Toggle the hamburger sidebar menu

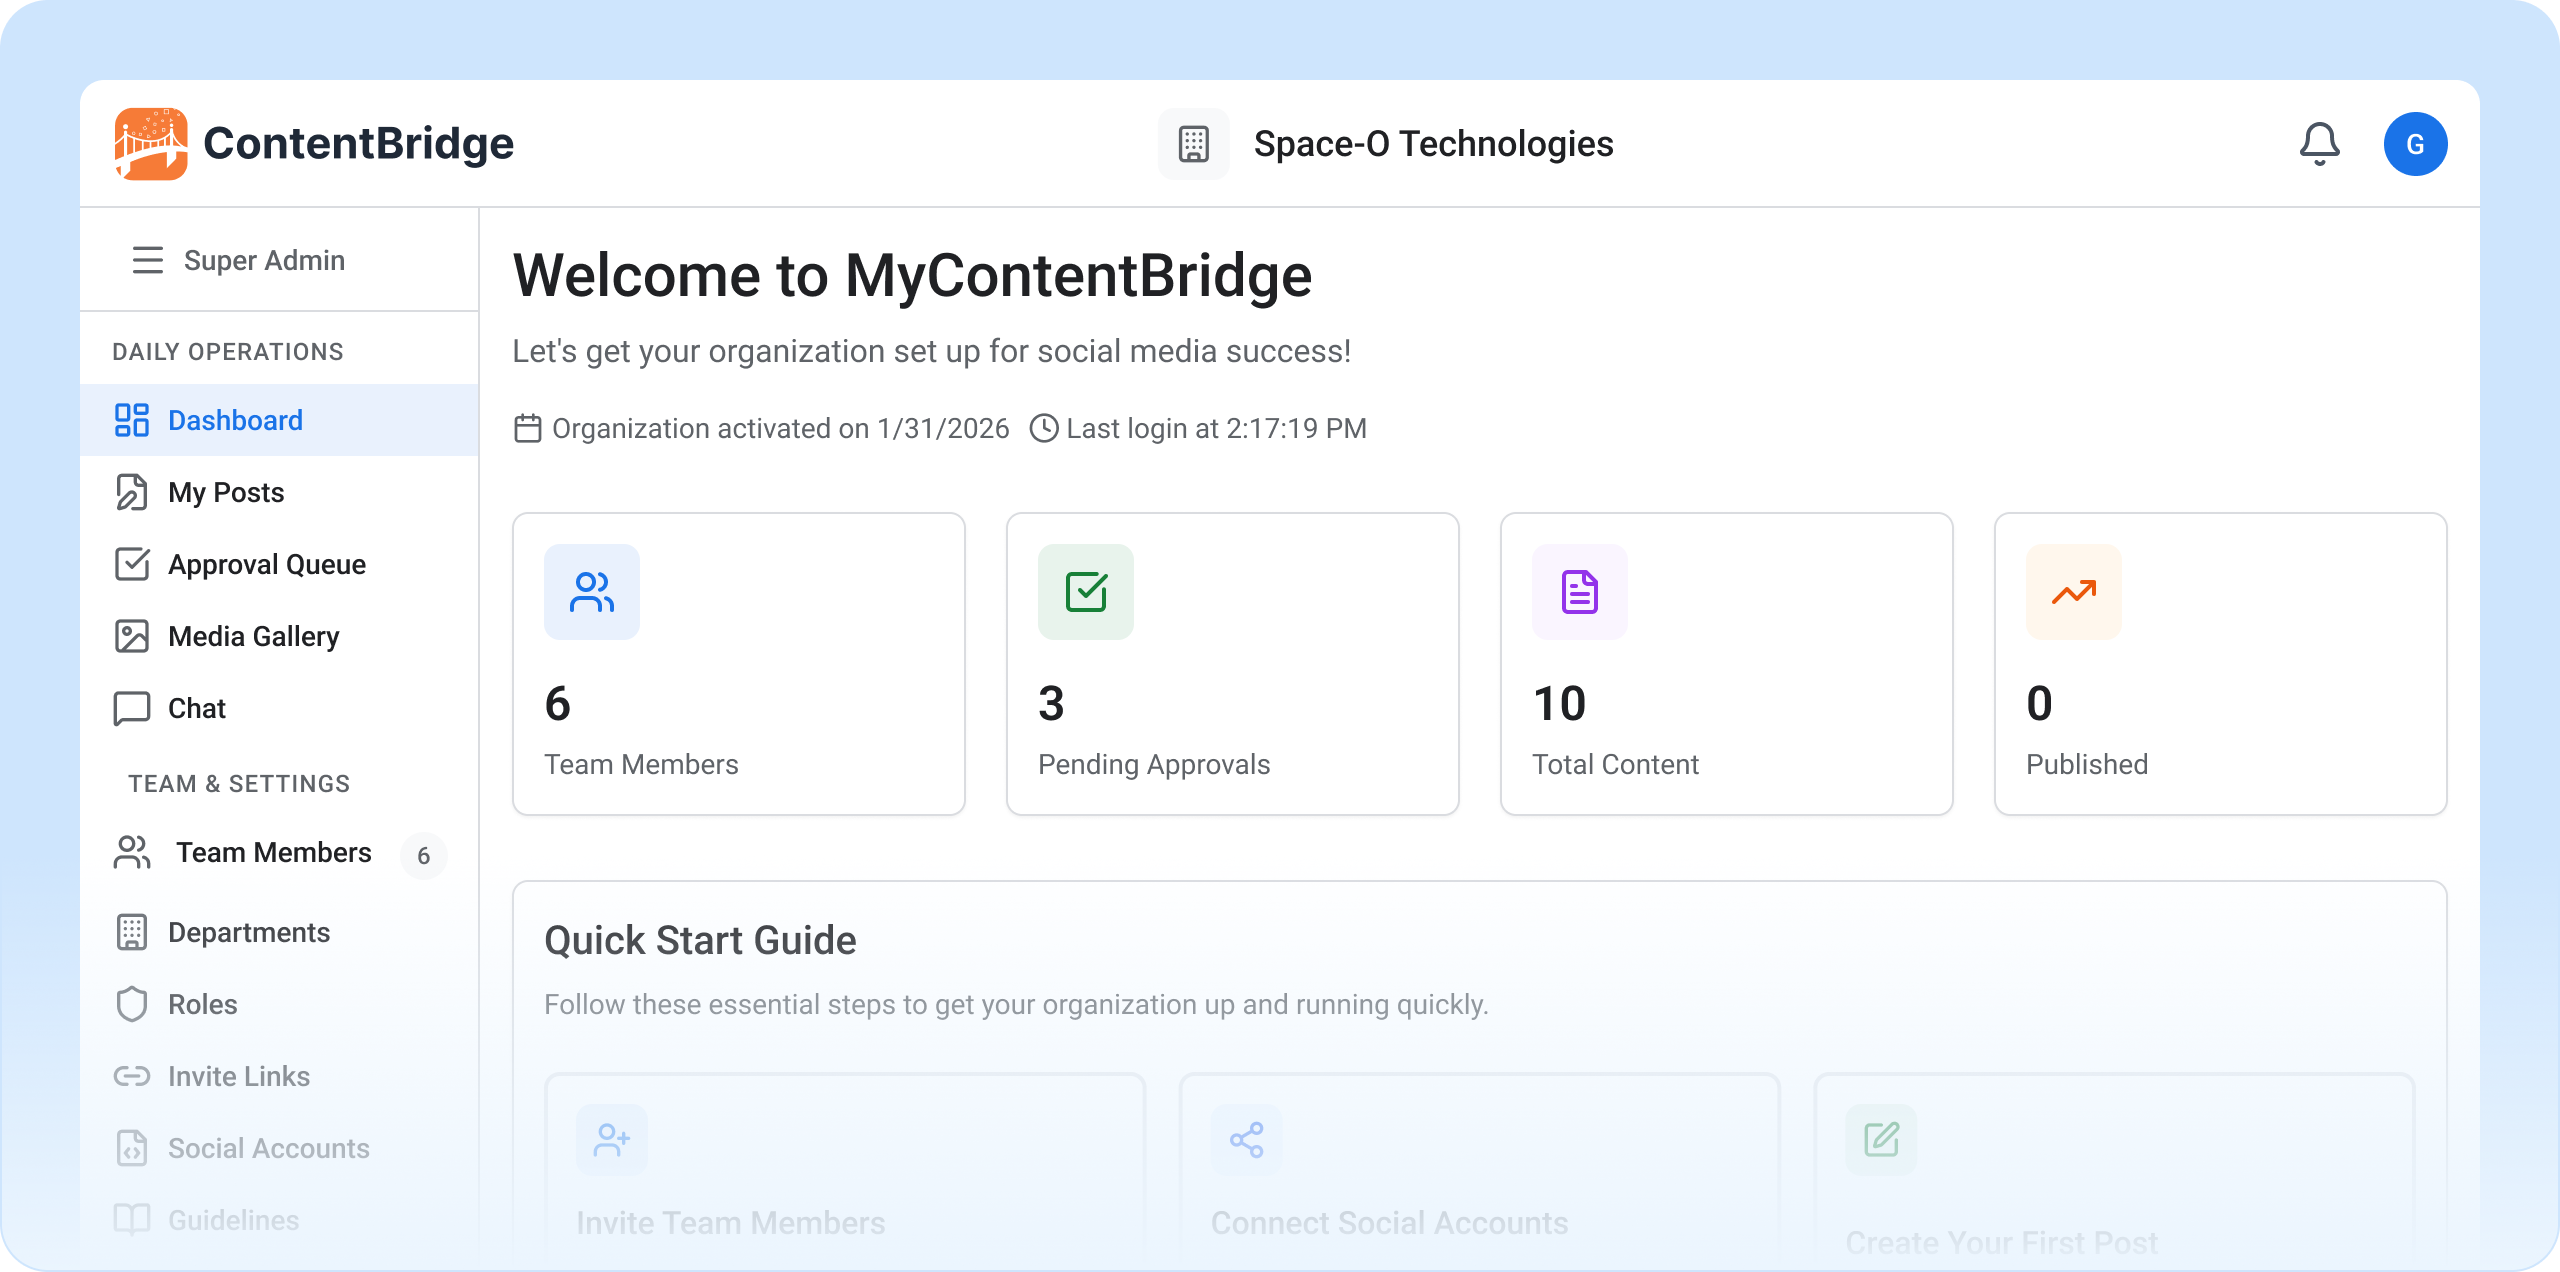click(x=147, y=260)
